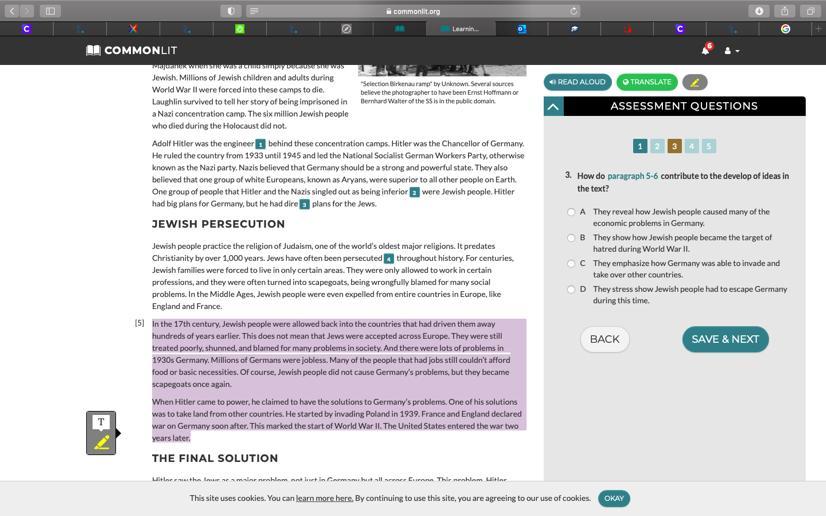Click Safari's forward arrow button
Image resolution: width=826 pixels, height=516 pixels.
27,11
